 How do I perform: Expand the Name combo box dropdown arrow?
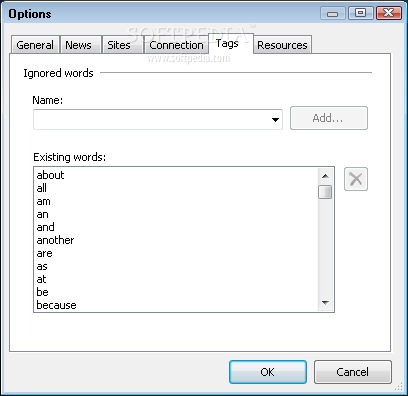(275, 120)
